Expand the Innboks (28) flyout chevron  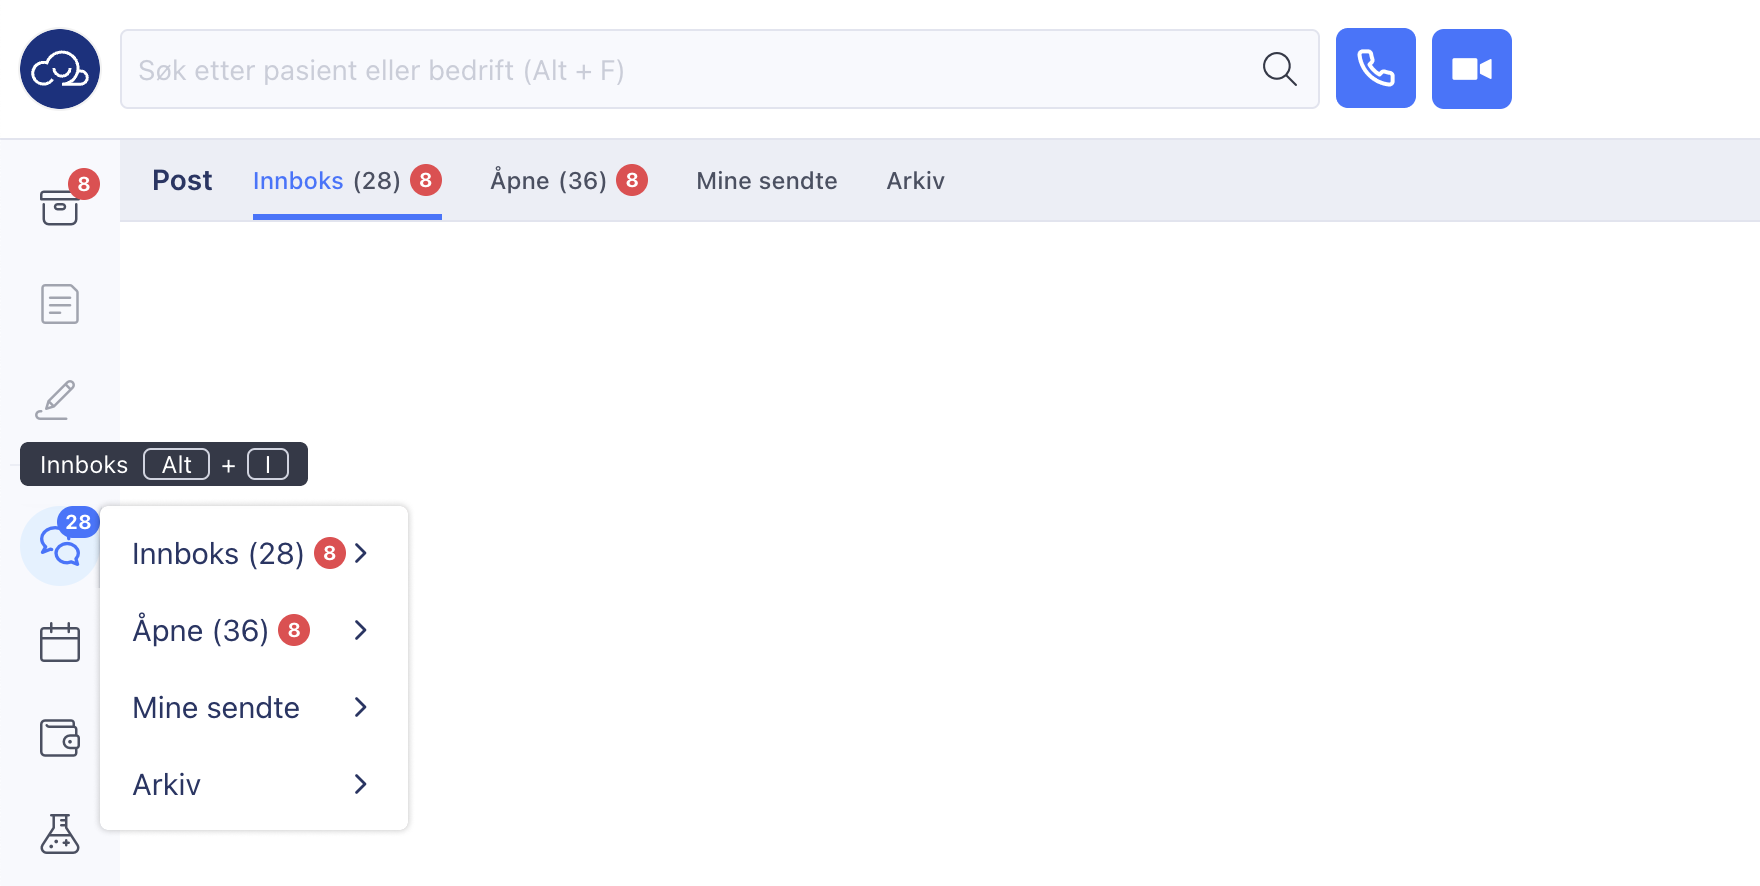click(x=361, y=553)
